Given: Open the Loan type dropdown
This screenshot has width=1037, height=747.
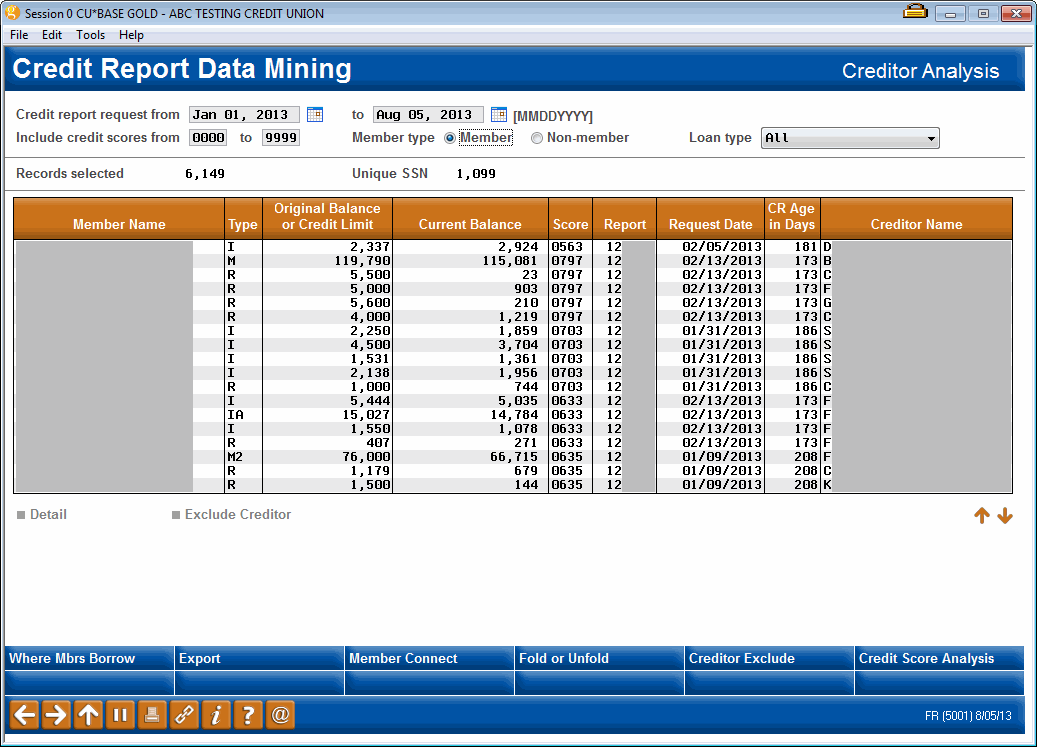Looking at the screenshot, I should [x=850, y=138].
